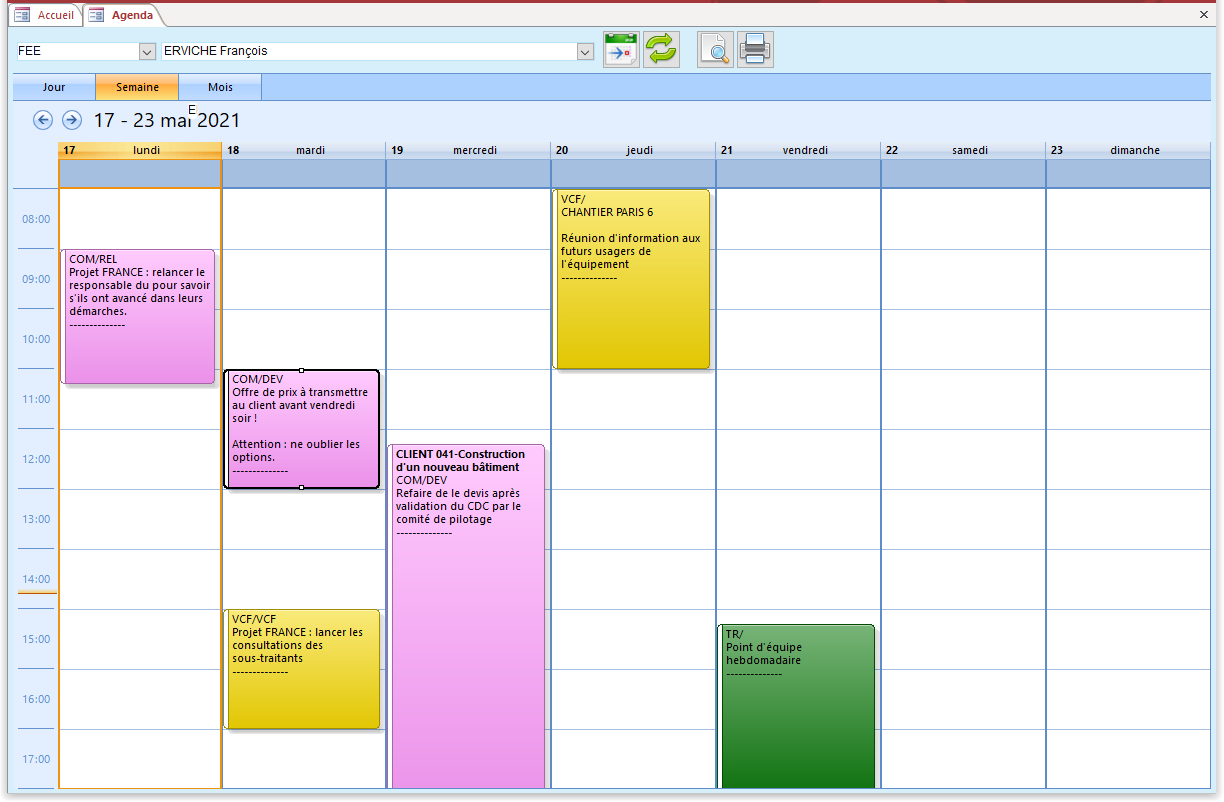Click the lundi 17 day header
This screenshot has height=802, width=1224.
tap(140, 150)
